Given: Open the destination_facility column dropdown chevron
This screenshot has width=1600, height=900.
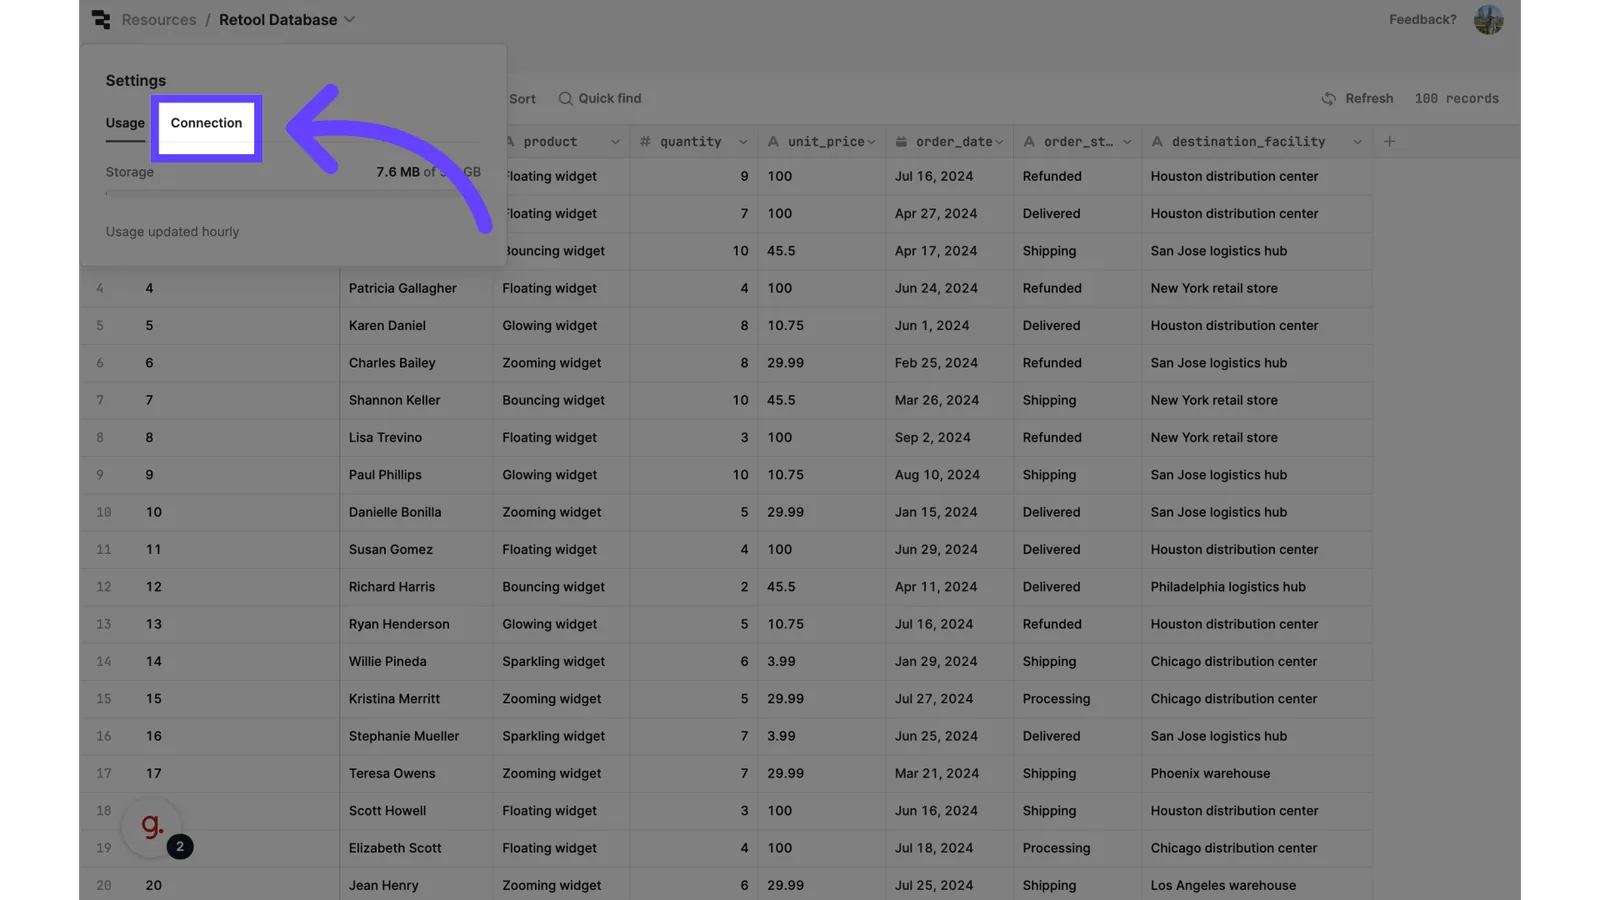Looking at the screenshot, I should pos(1357,142).
